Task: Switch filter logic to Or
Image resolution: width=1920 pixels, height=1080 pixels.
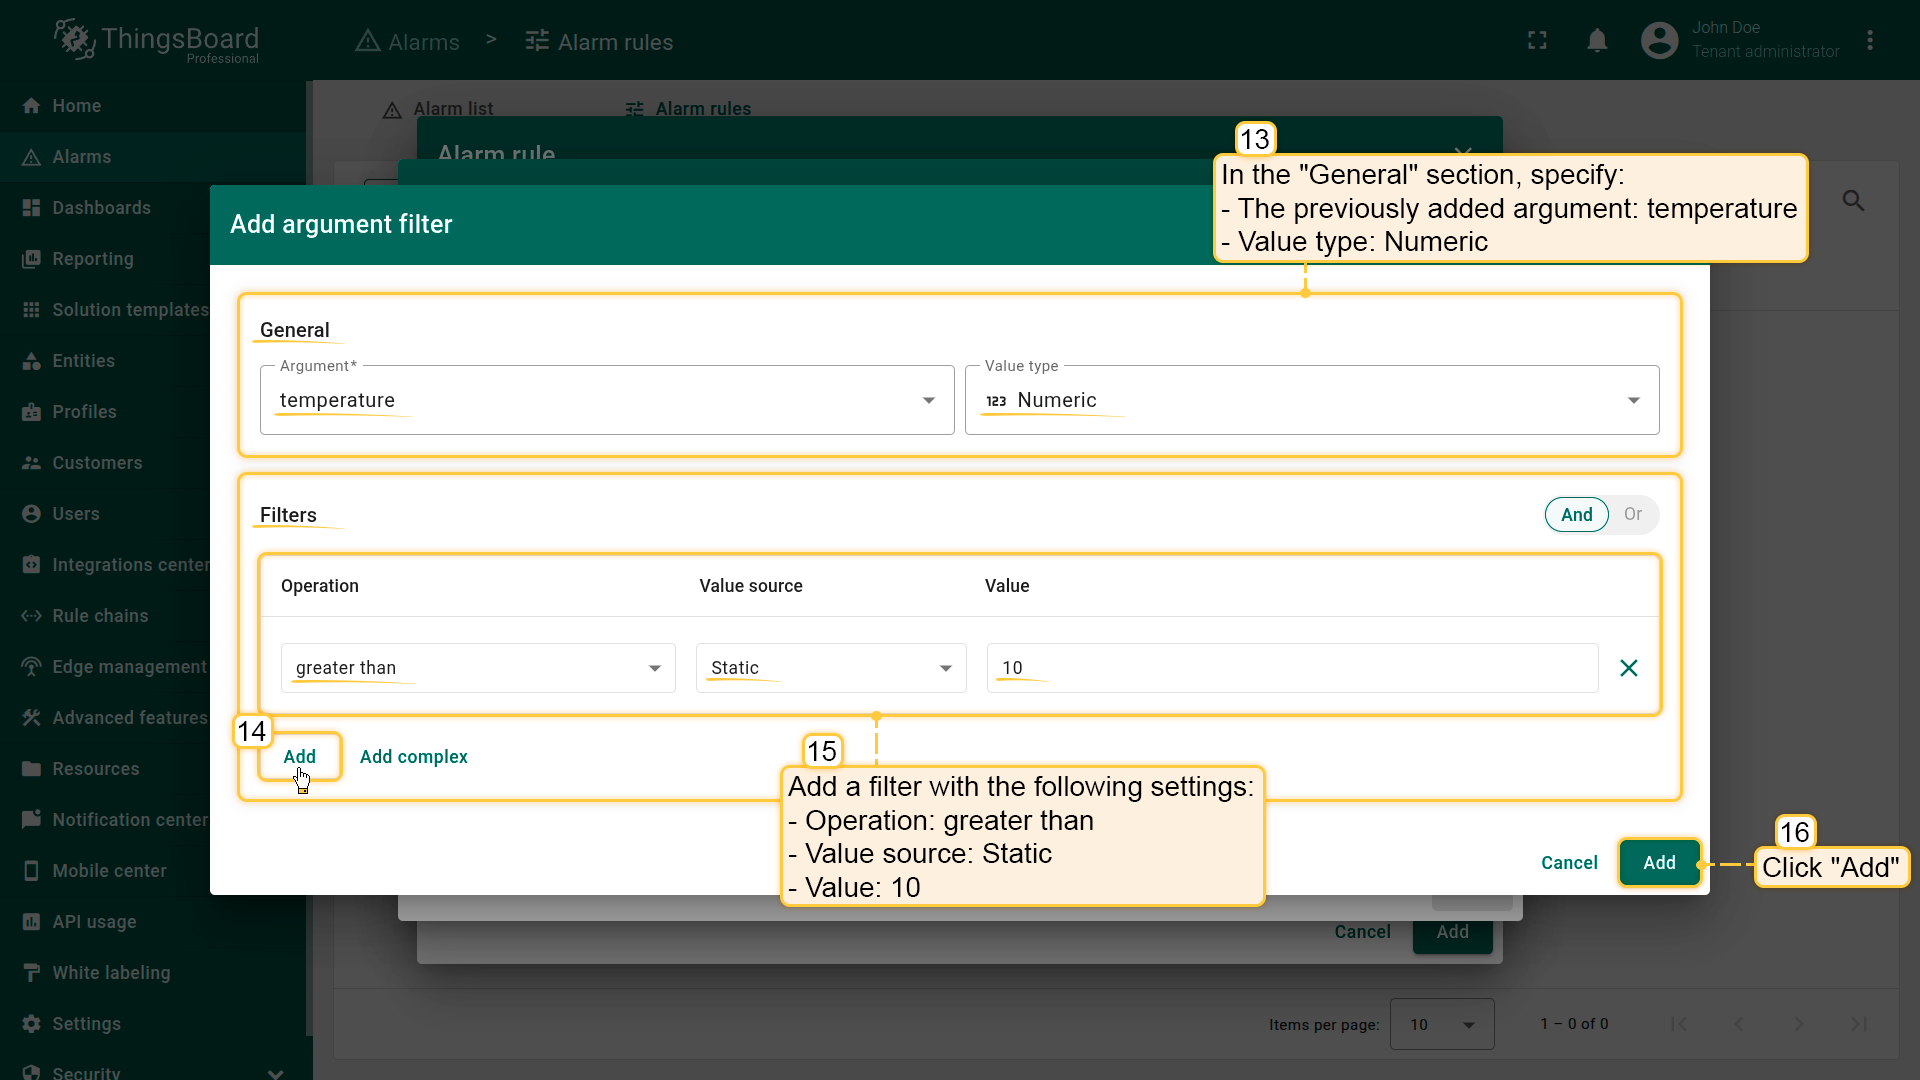Action: coord(1633,514)
